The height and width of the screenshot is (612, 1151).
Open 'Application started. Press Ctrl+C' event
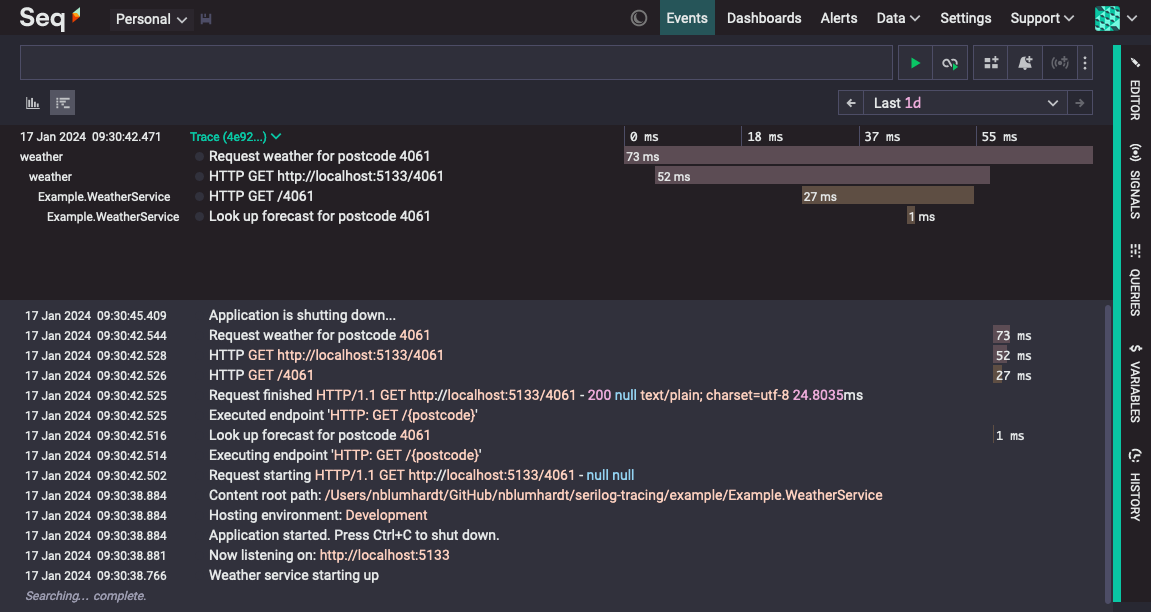(x=354, y=536)
